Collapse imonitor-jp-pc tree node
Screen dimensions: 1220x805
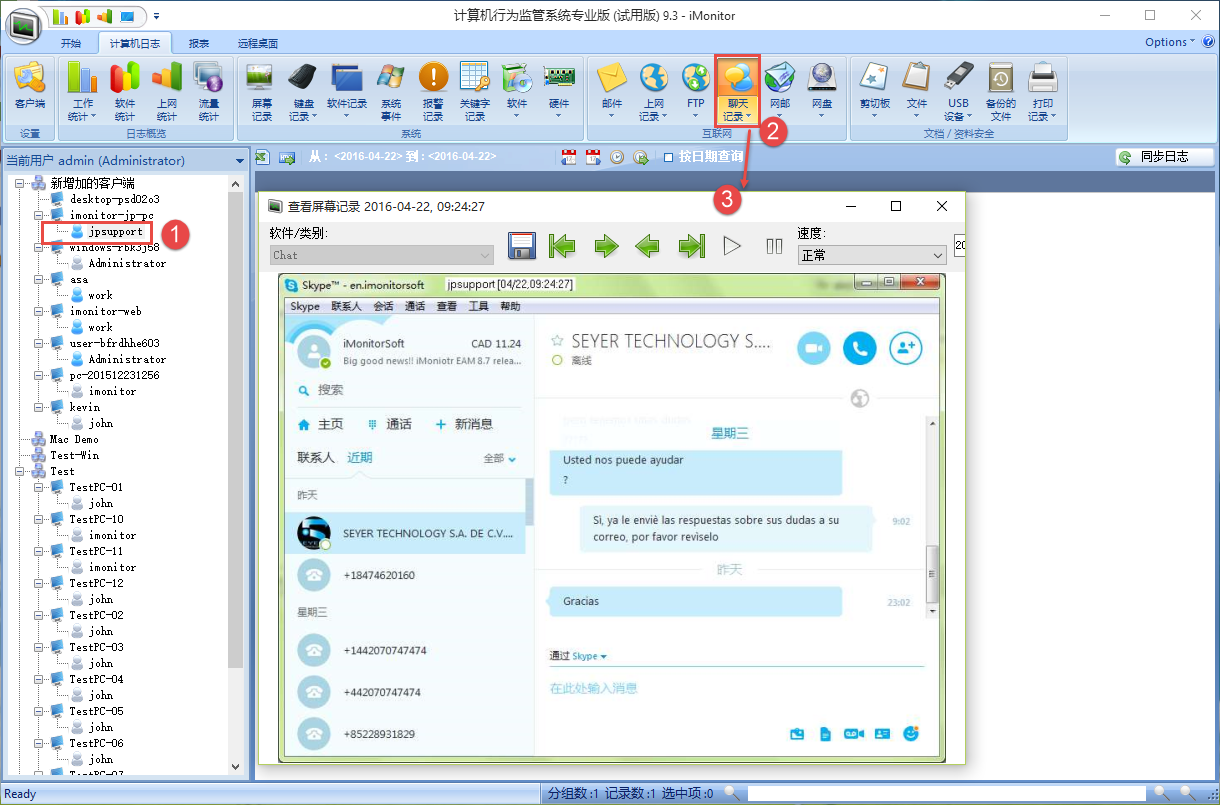[x=40, y=215]
